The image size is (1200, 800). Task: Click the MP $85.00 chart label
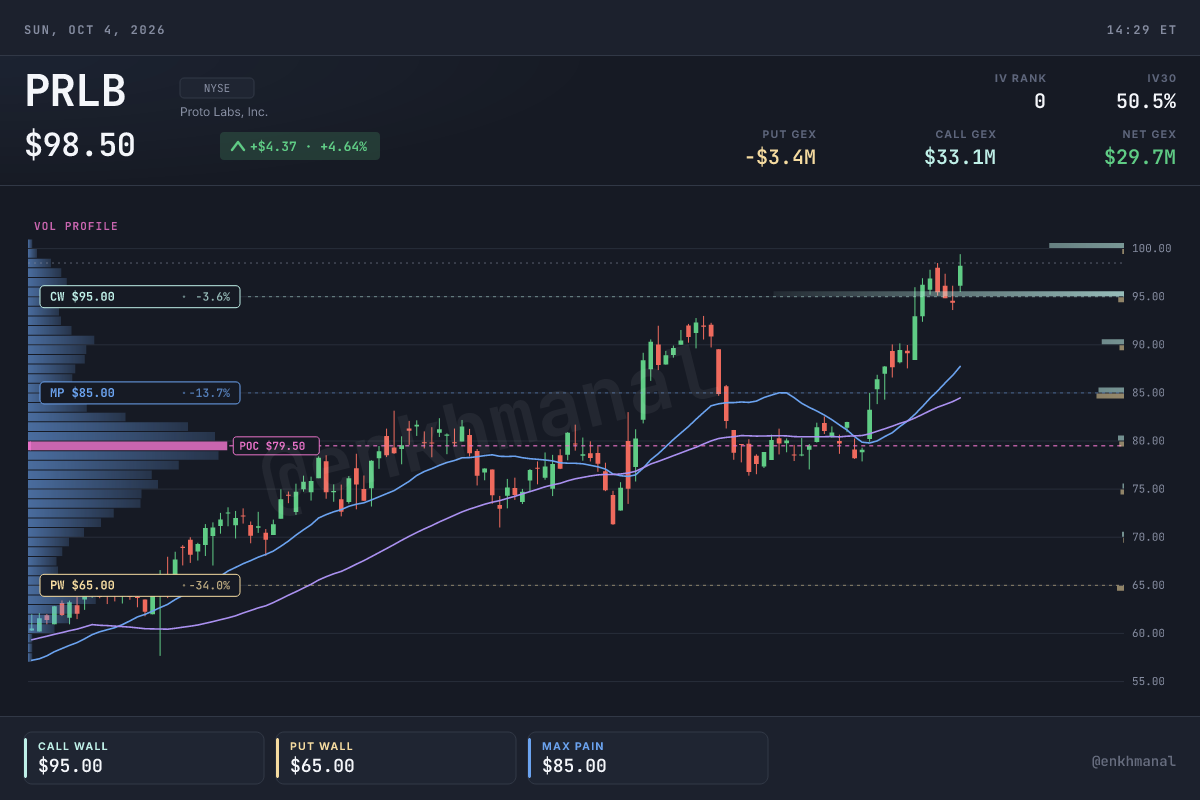click(x=140, y=393)
